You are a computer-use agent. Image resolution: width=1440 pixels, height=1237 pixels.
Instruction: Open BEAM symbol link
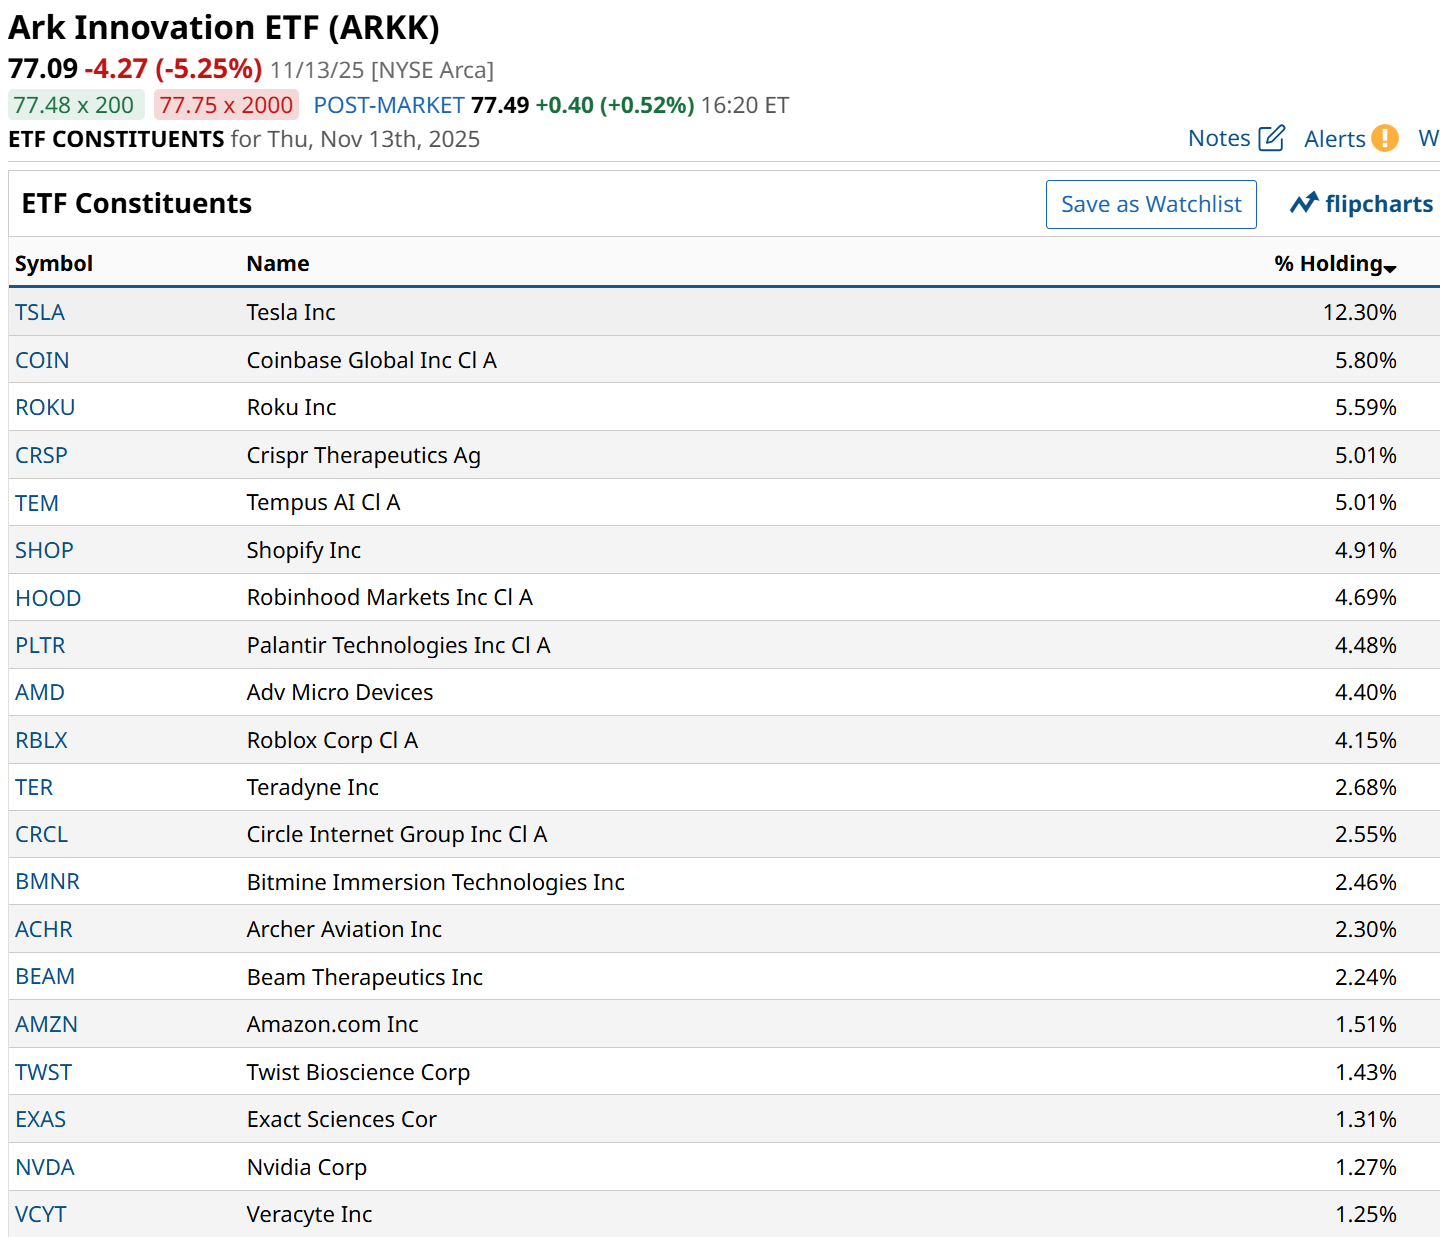pos(45,976)
